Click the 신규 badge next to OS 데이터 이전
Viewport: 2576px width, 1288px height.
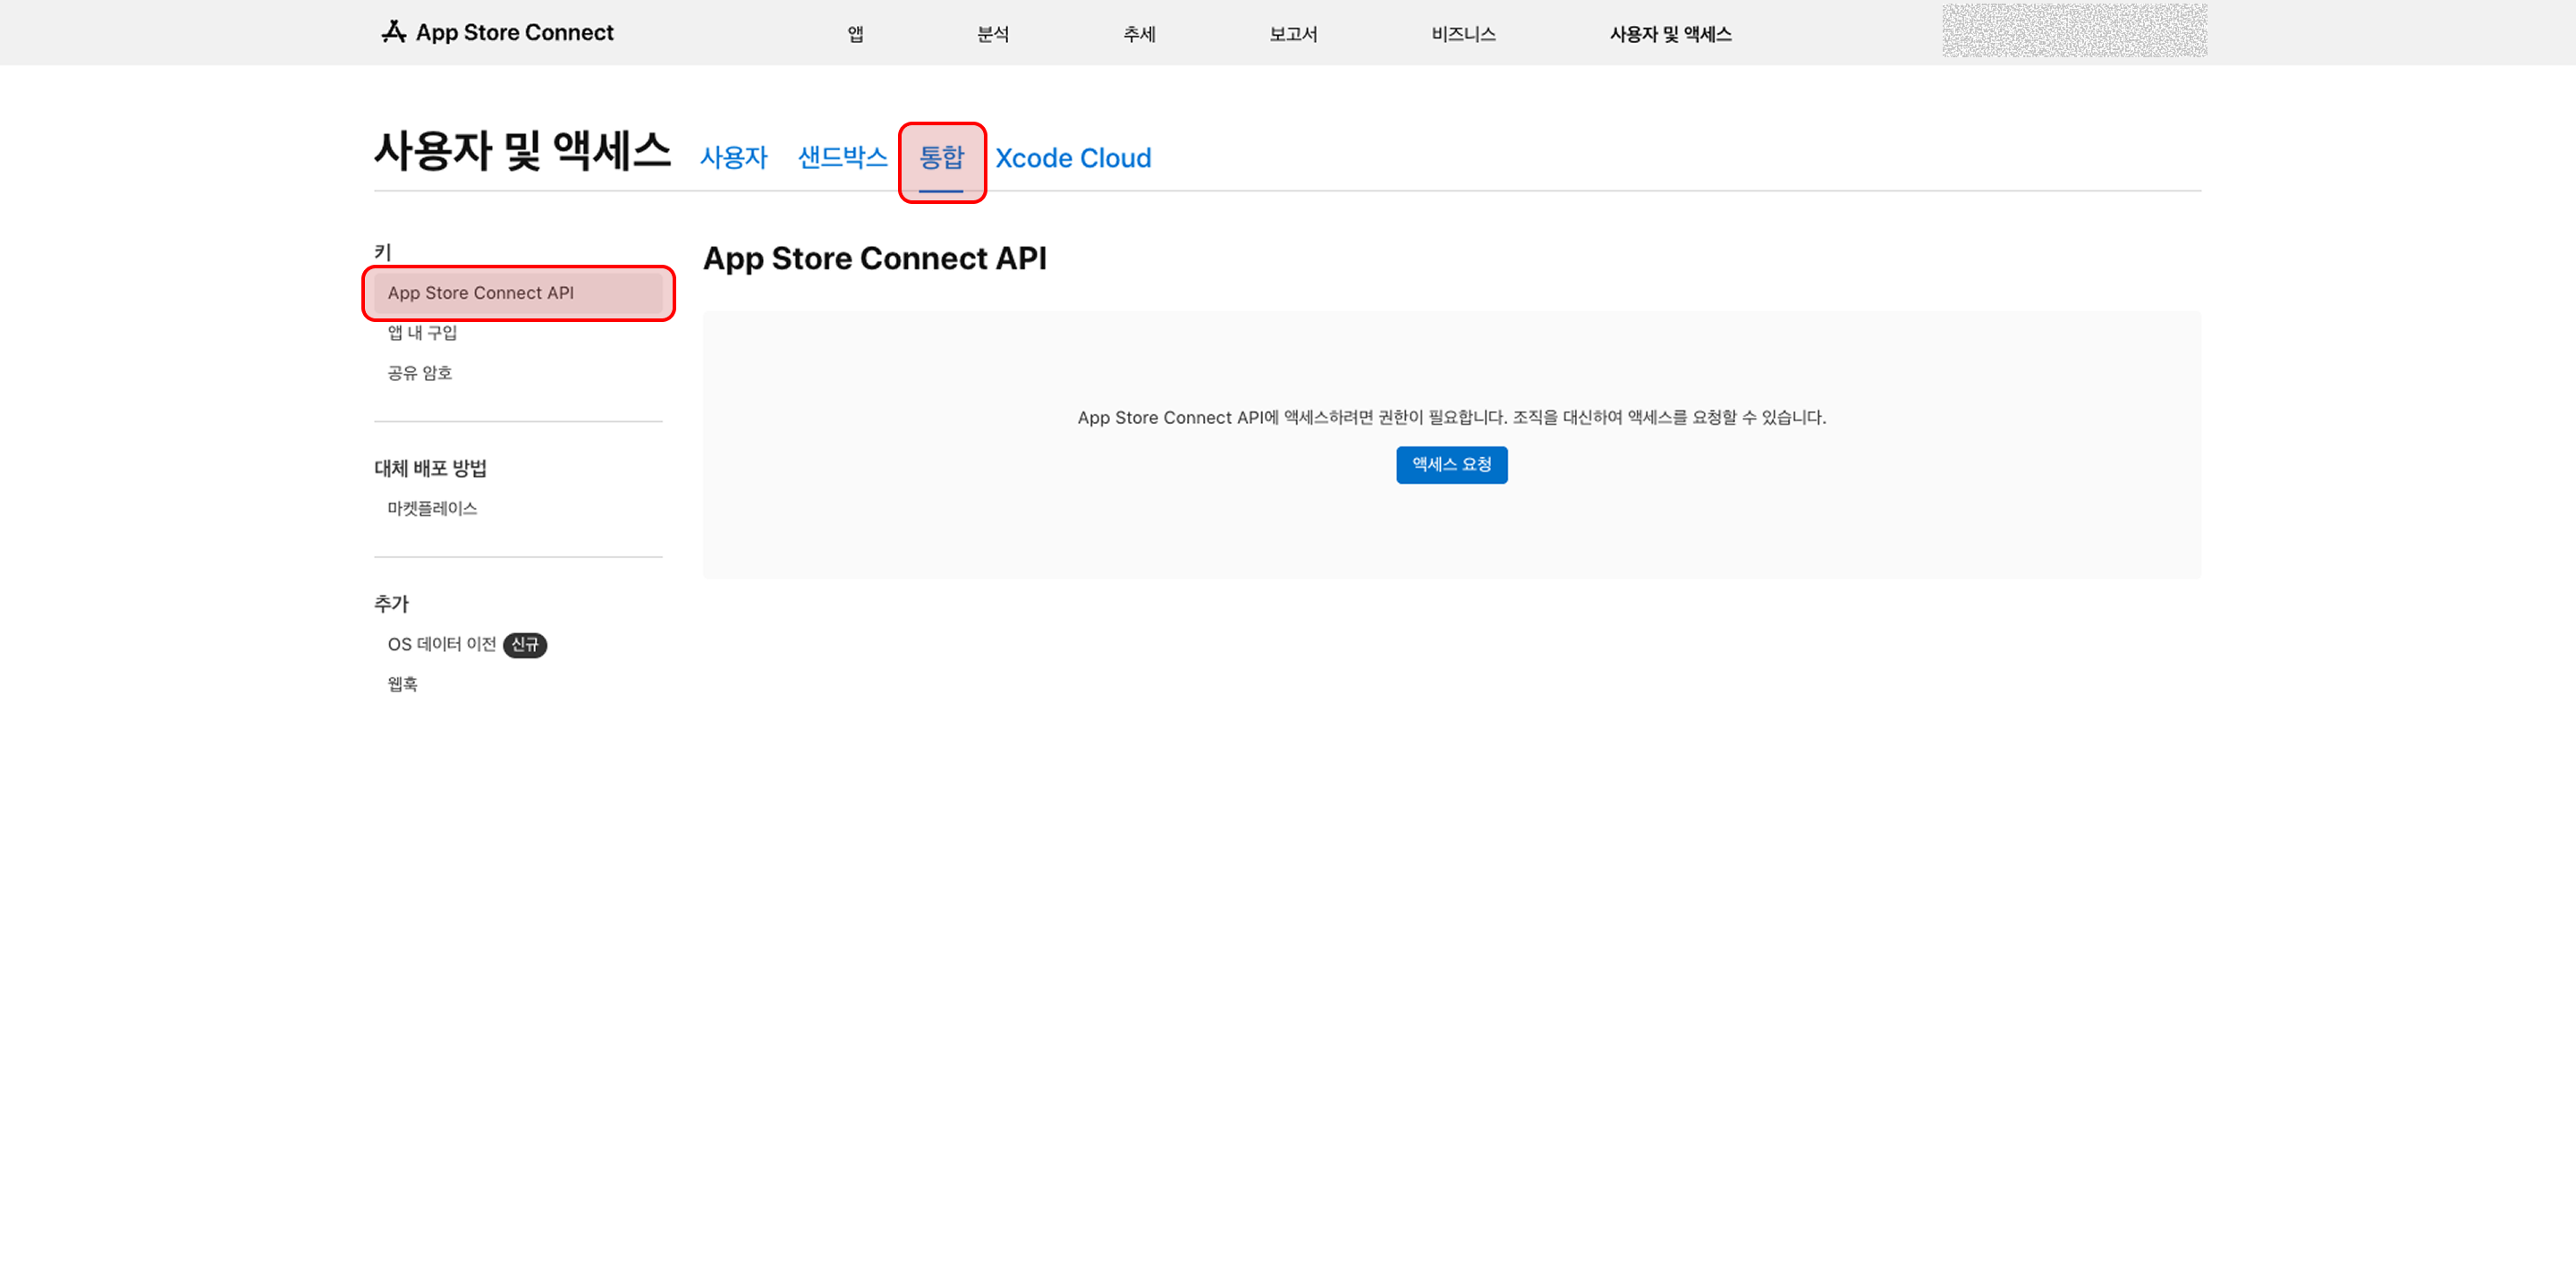[x=525, y=645]
